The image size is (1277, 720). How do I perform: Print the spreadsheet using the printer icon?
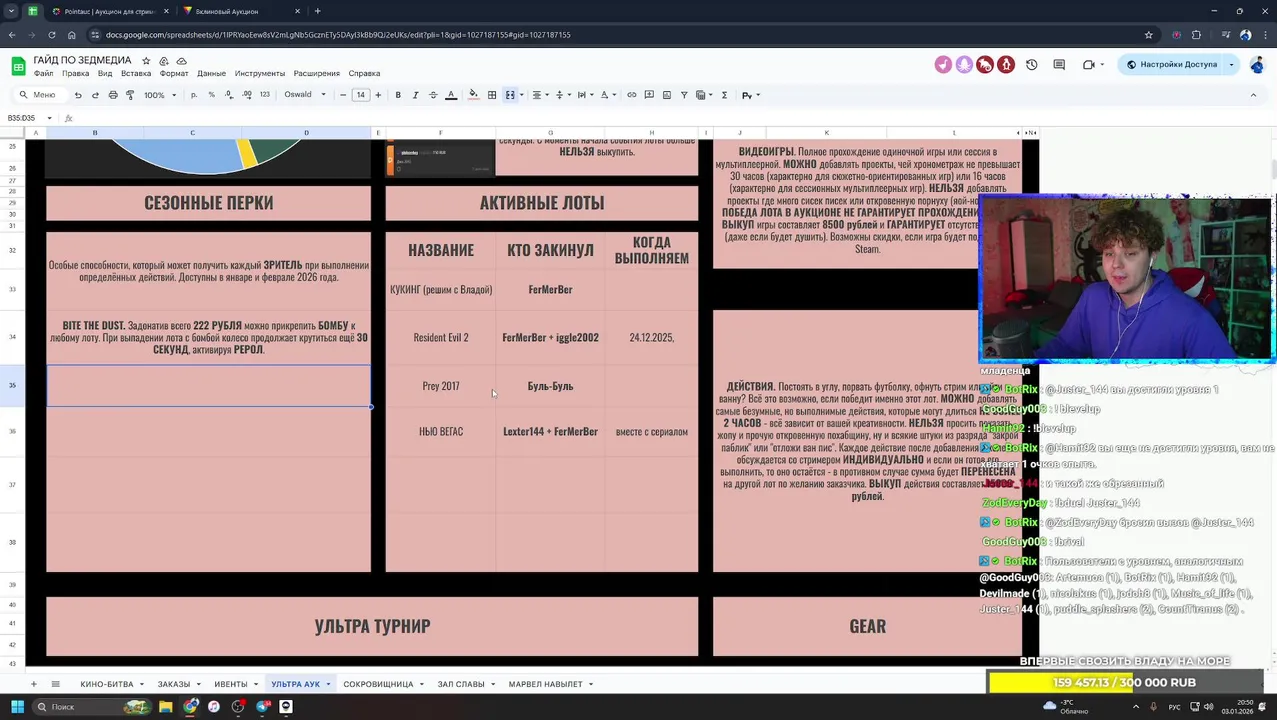[113, 95]
